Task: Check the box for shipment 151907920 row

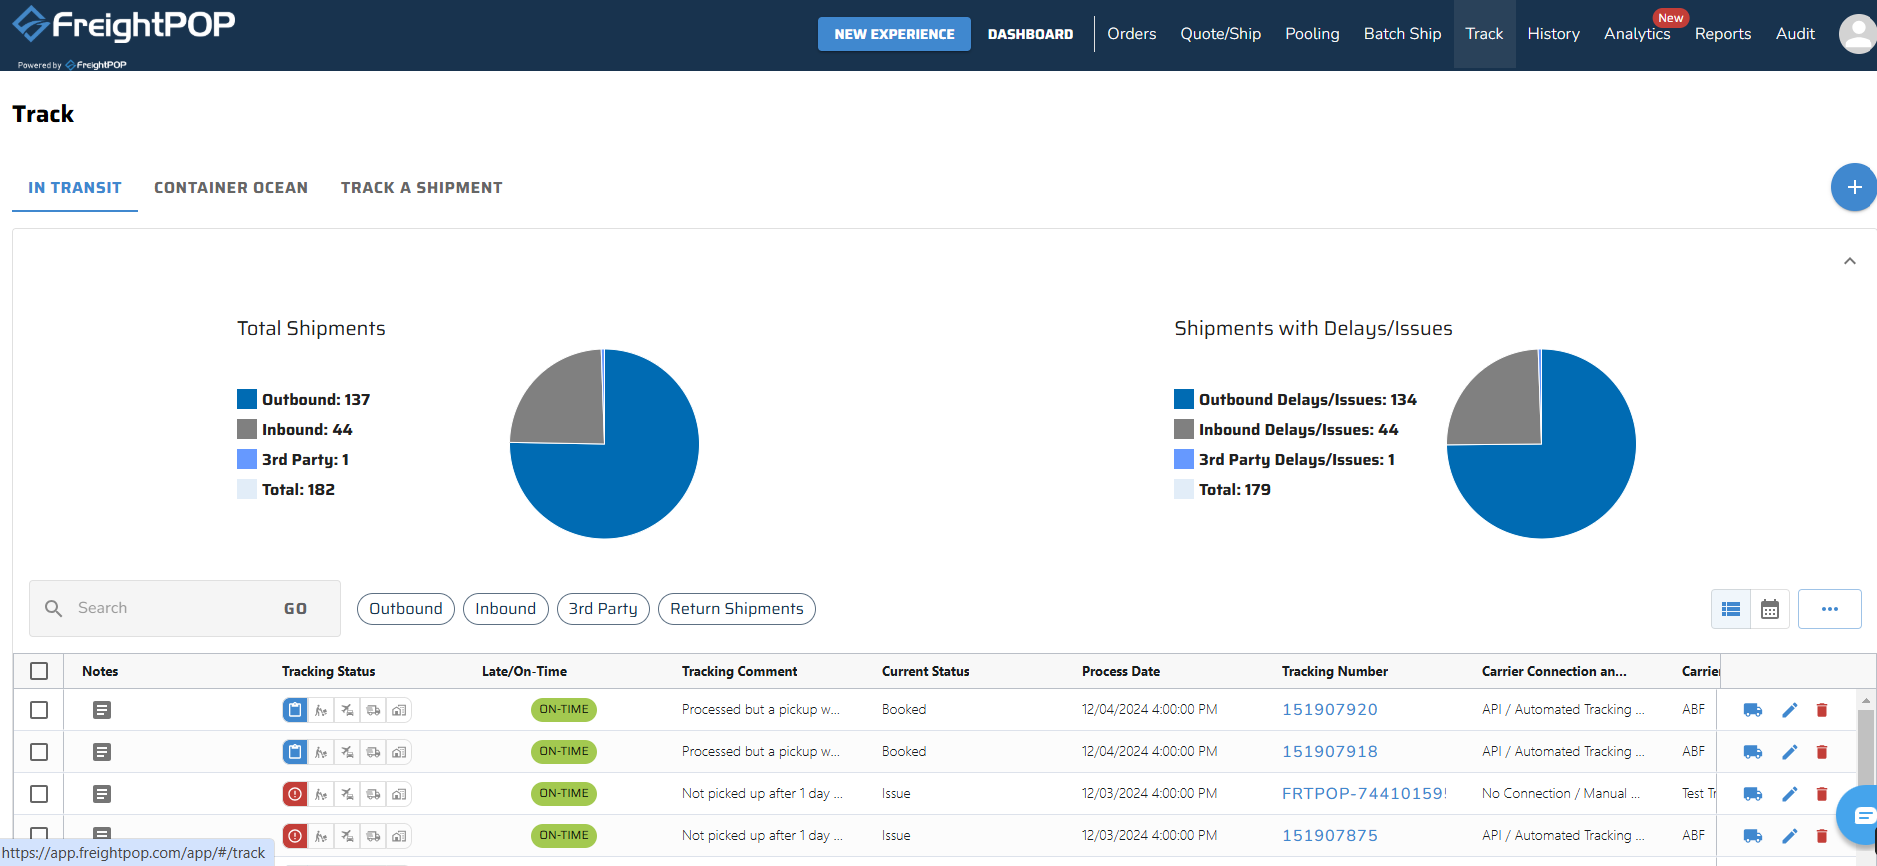Action: point(39,710)
